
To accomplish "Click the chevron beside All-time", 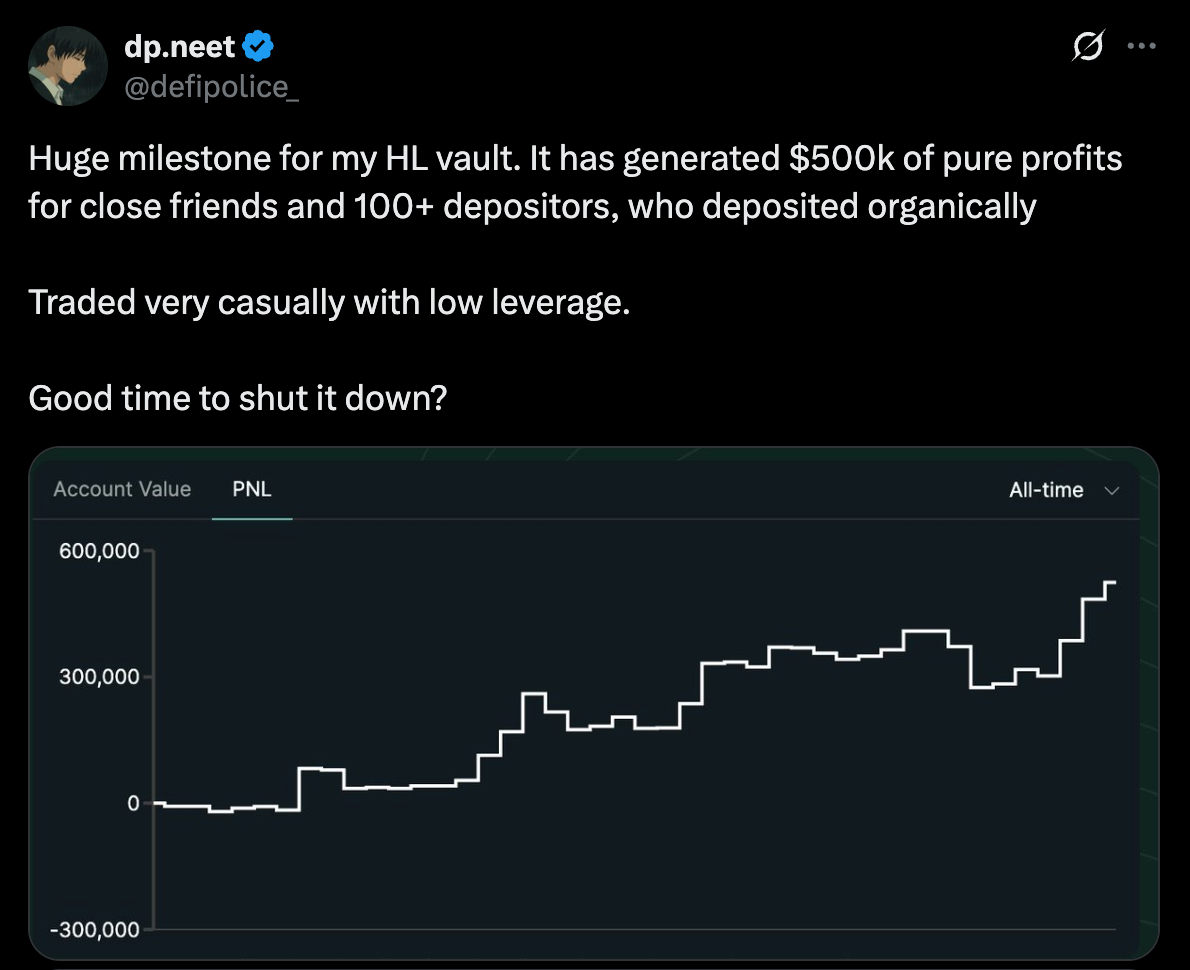I will pyautogui.click(x=1113, y=491).
